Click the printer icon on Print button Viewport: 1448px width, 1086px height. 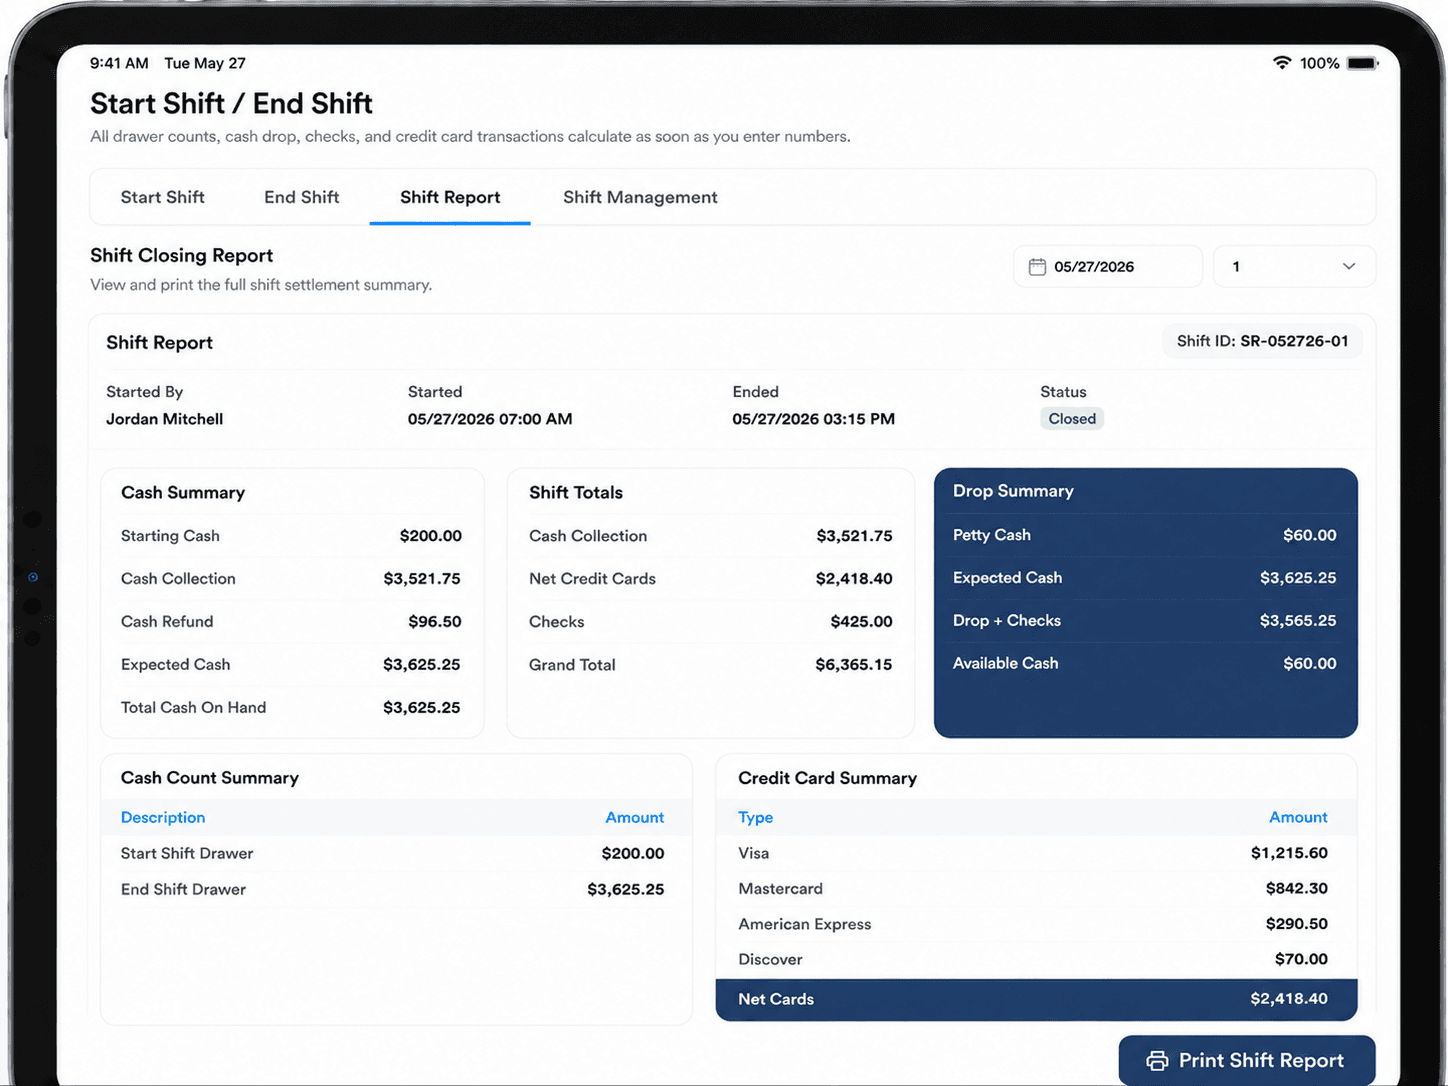[x=1157, y=1061]
